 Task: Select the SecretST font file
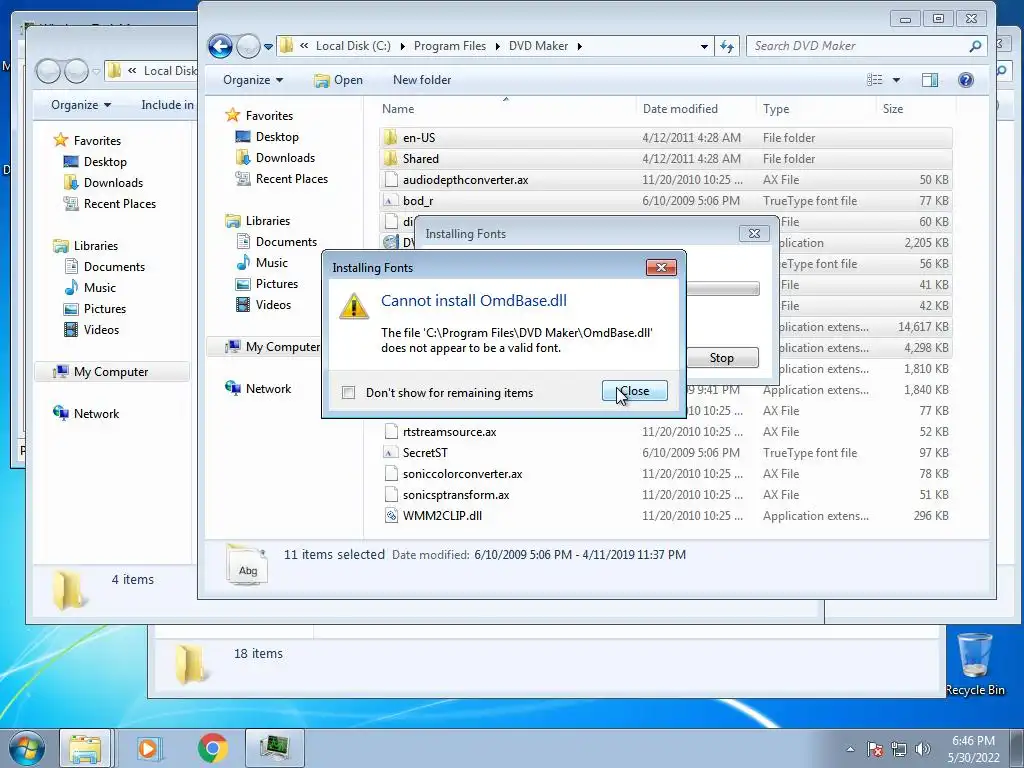pos(665,453)
